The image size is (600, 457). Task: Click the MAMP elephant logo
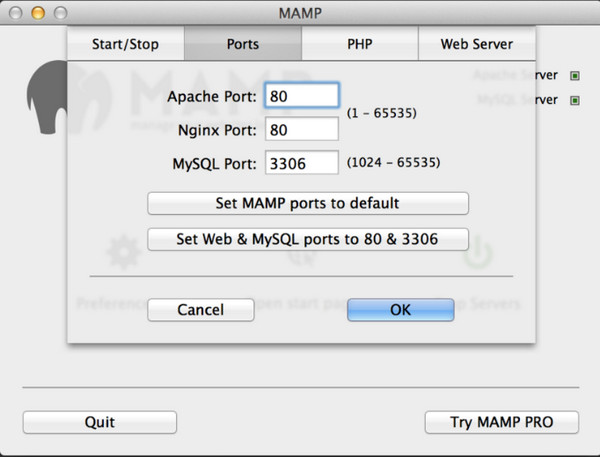click(46, 97)
